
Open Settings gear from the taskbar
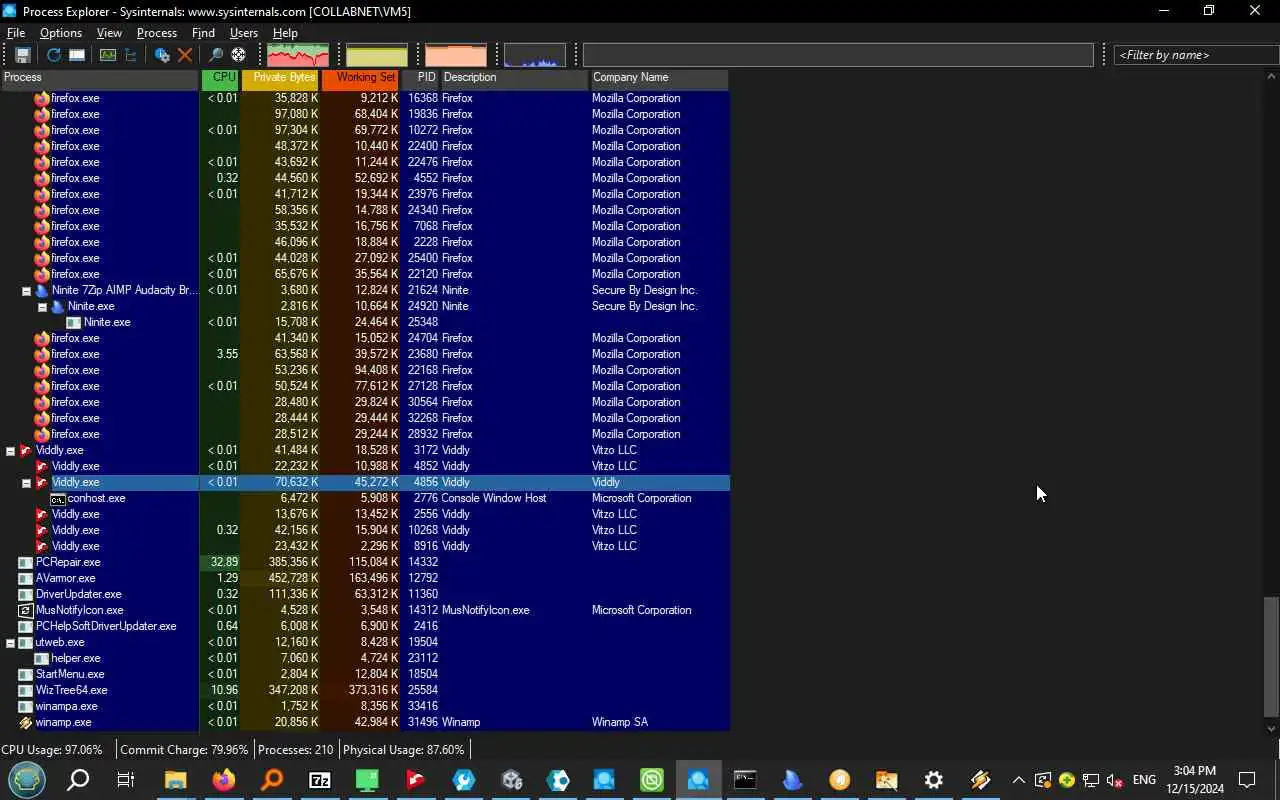(934, 780)
